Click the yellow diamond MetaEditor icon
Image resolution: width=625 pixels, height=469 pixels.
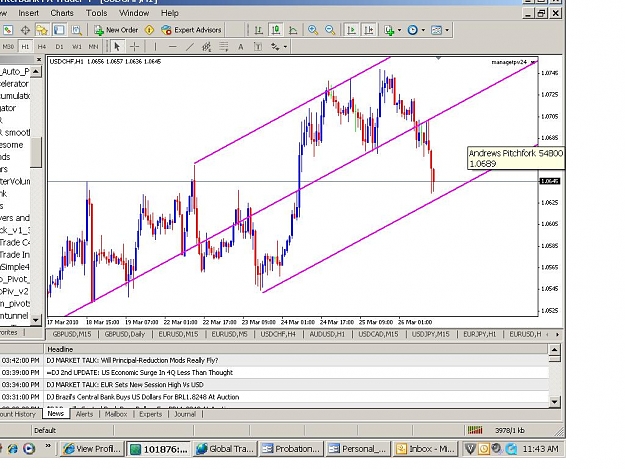pyautogui.click(x=149, y=30)
